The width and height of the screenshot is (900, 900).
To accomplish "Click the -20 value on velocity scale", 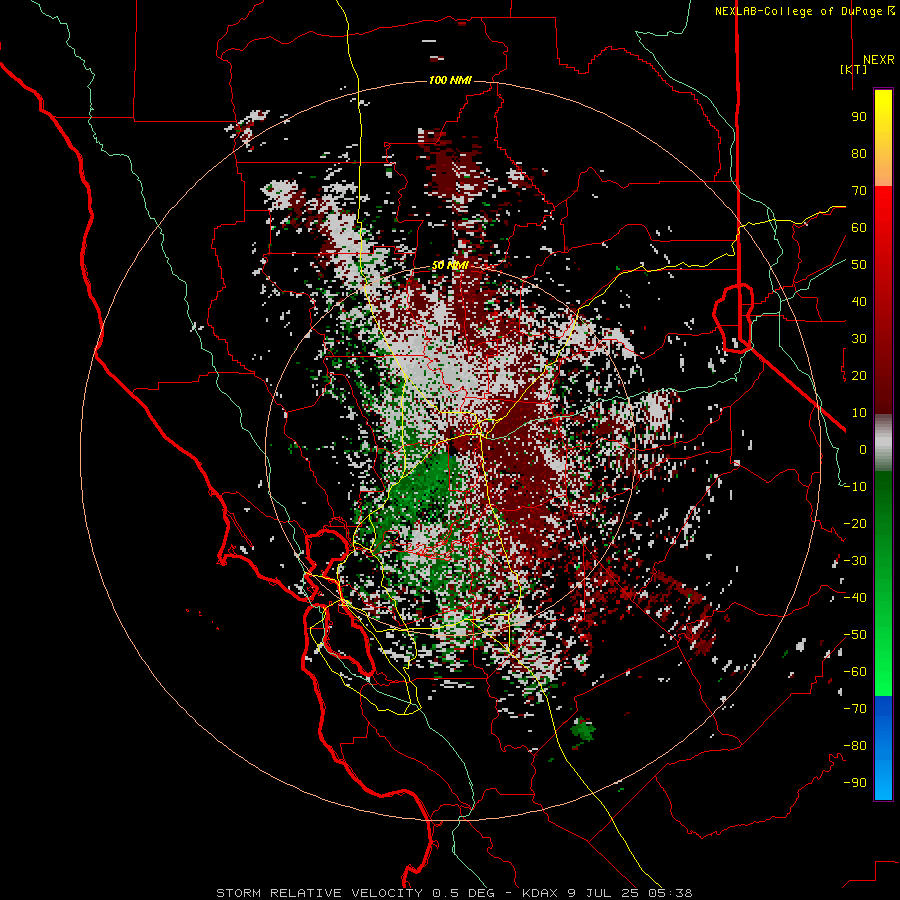I will pos(855,524).
